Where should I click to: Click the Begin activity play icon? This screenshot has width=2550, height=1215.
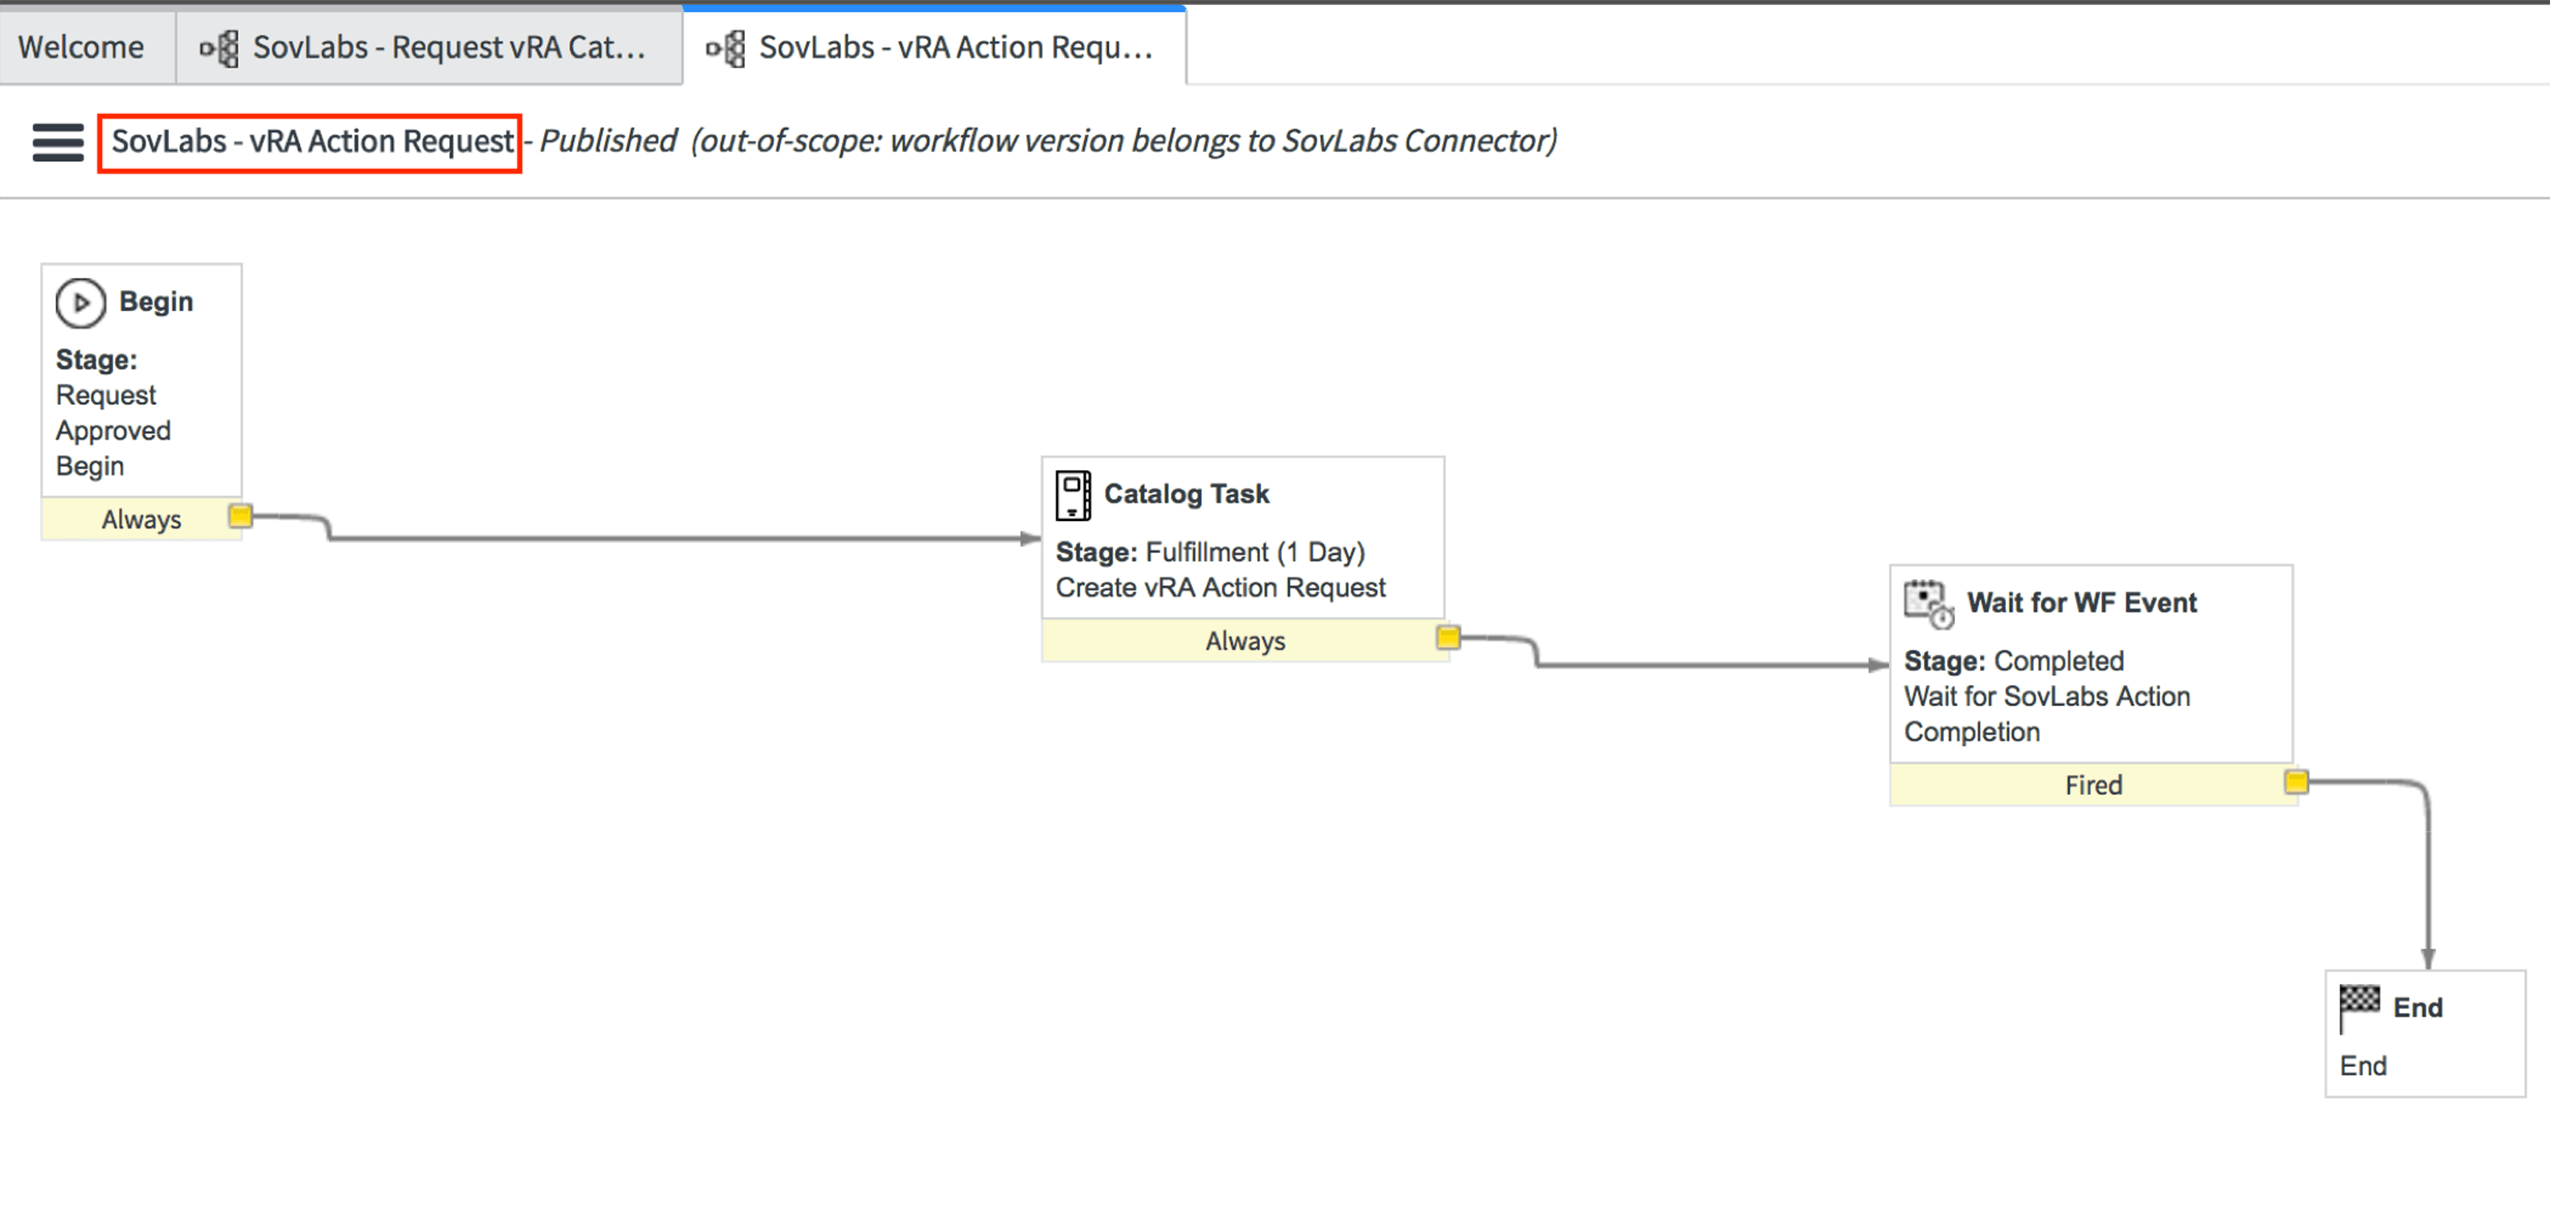pos(80,302)
